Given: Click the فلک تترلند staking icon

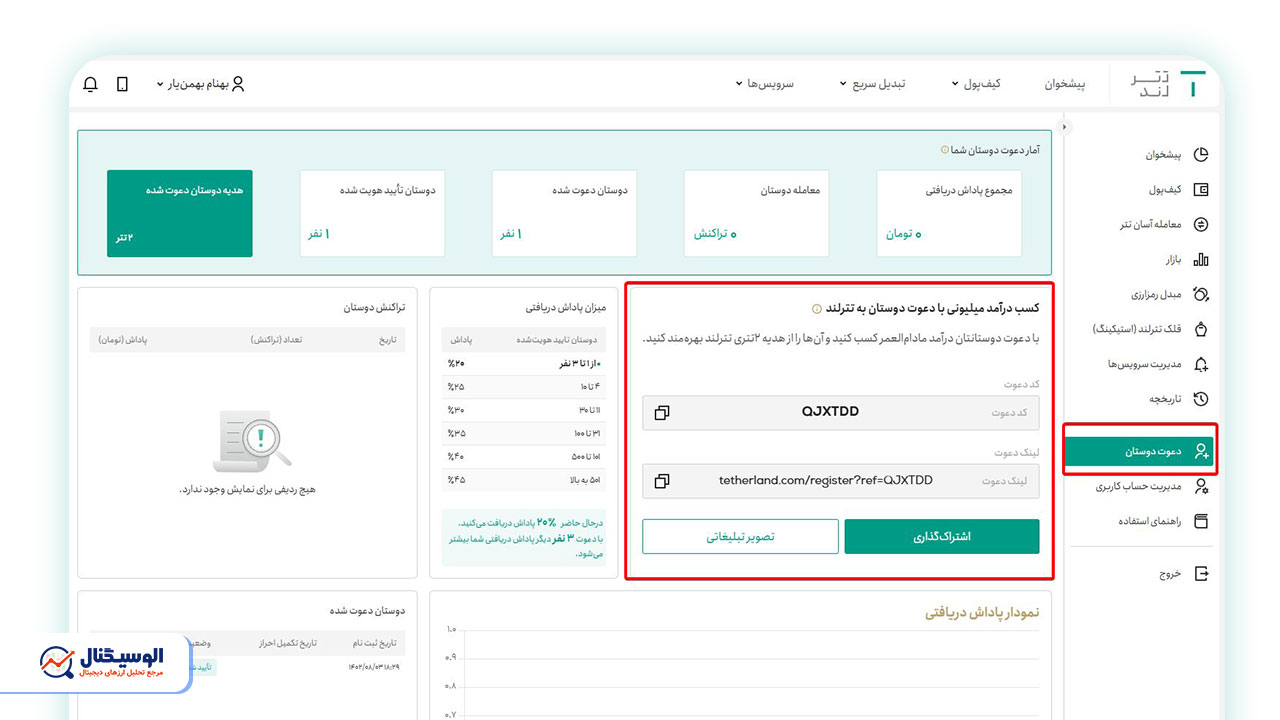Looking at the screenshot, I should coord(1201,329).
